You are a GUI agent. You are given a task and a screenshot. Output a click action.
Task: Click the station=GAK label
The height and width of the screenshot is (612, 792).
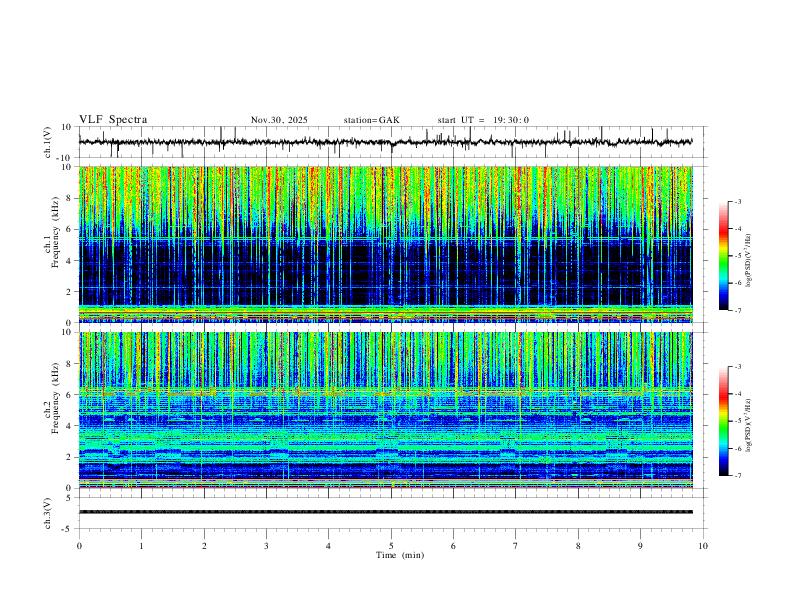pos(371,120)
